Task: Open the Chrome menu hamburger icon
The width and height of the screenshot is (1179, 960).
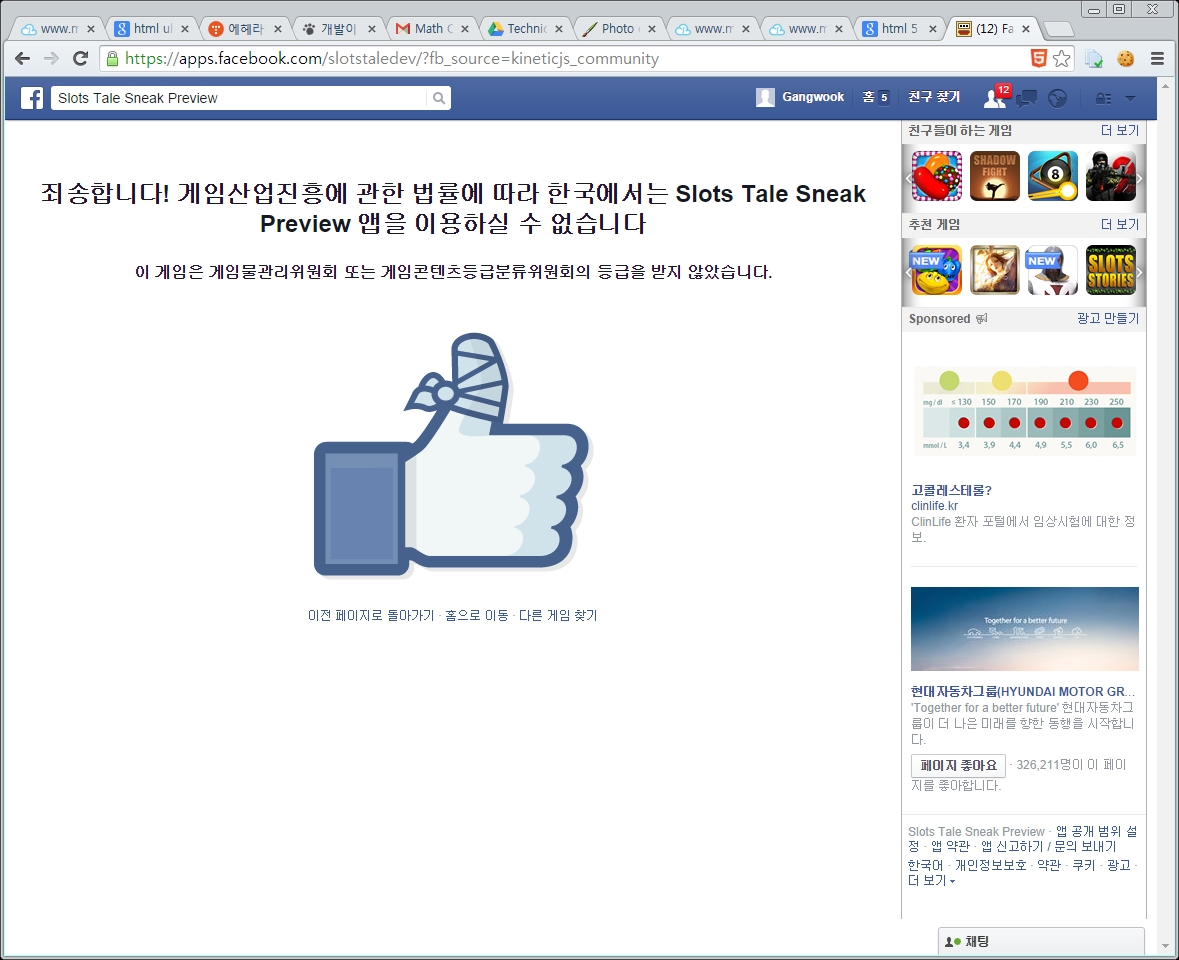Action: click(1157, 59)
